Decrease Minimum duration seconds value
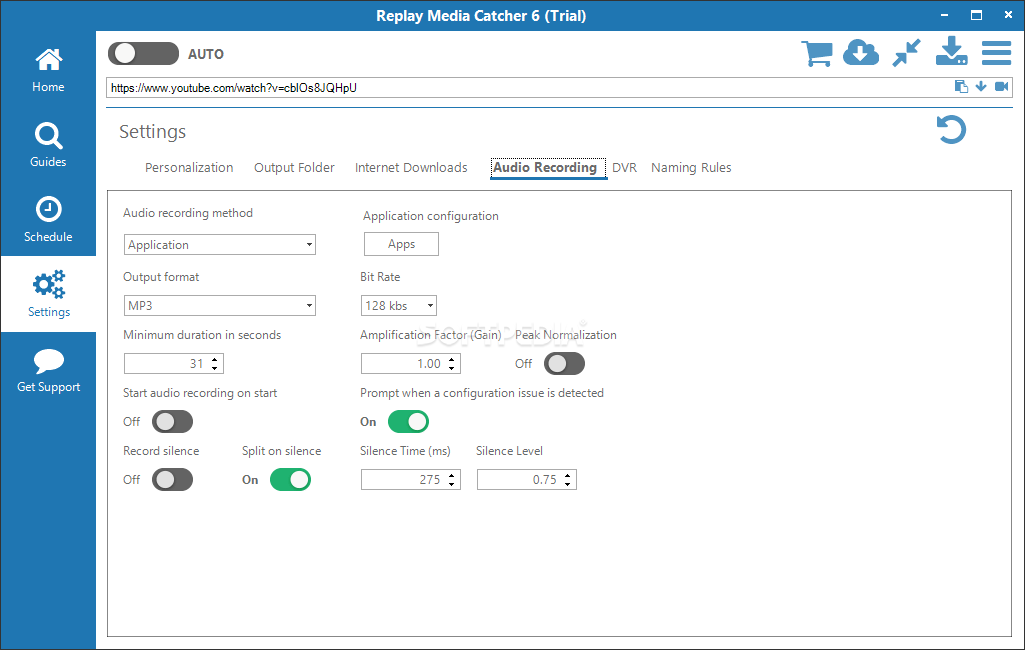Image resolution: width=1025 pixels, height=650 pixels. [x=214, y=368]
